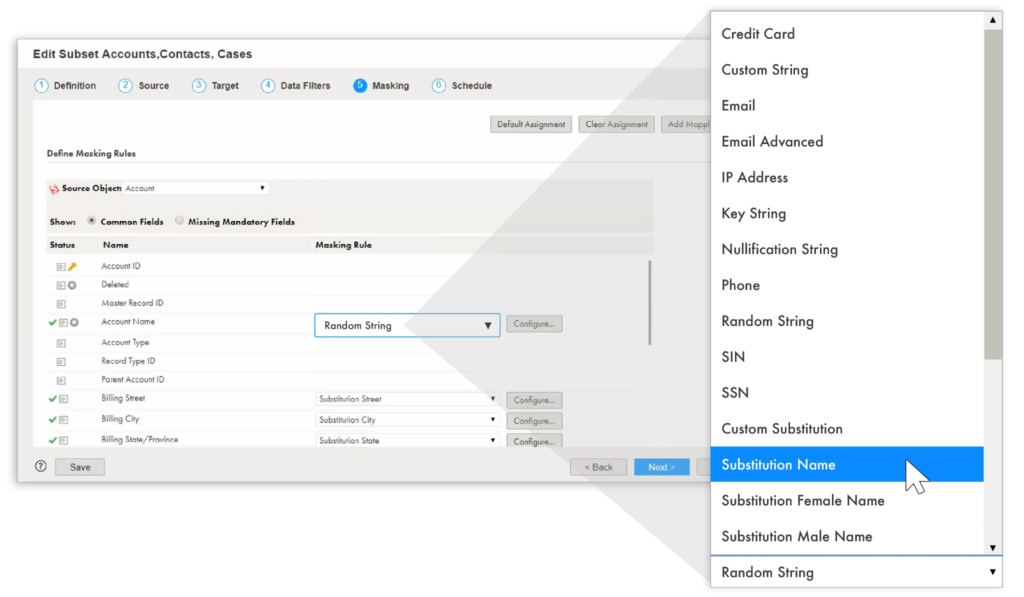Viewport: 1024px width, 597px height.
Task: Open the Substitution State dropdown for Billing State/Province
Action: 405,438
